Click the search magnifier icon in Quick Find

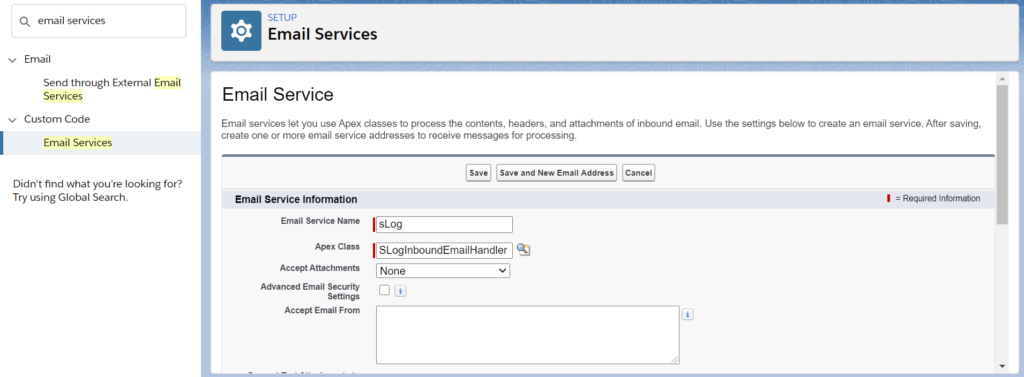point(25,21)
